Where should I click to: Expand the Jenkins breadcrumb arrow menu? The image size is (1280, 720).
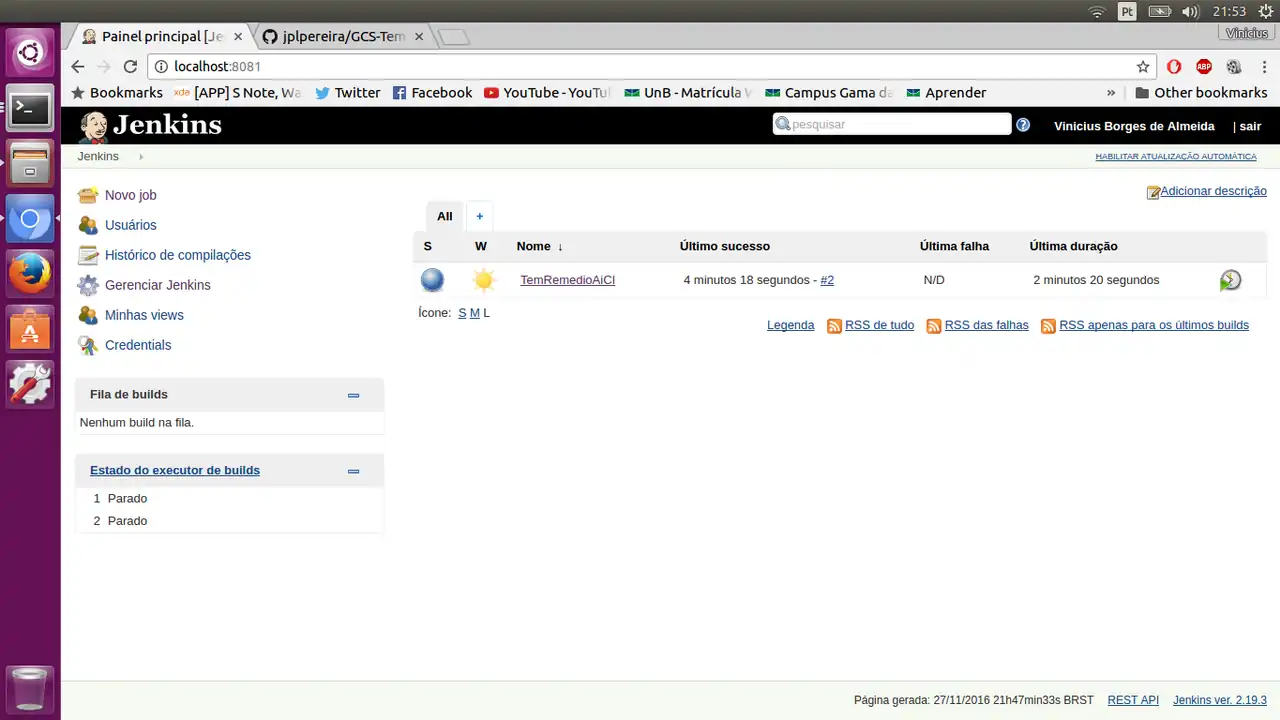[x=141, y=157]
